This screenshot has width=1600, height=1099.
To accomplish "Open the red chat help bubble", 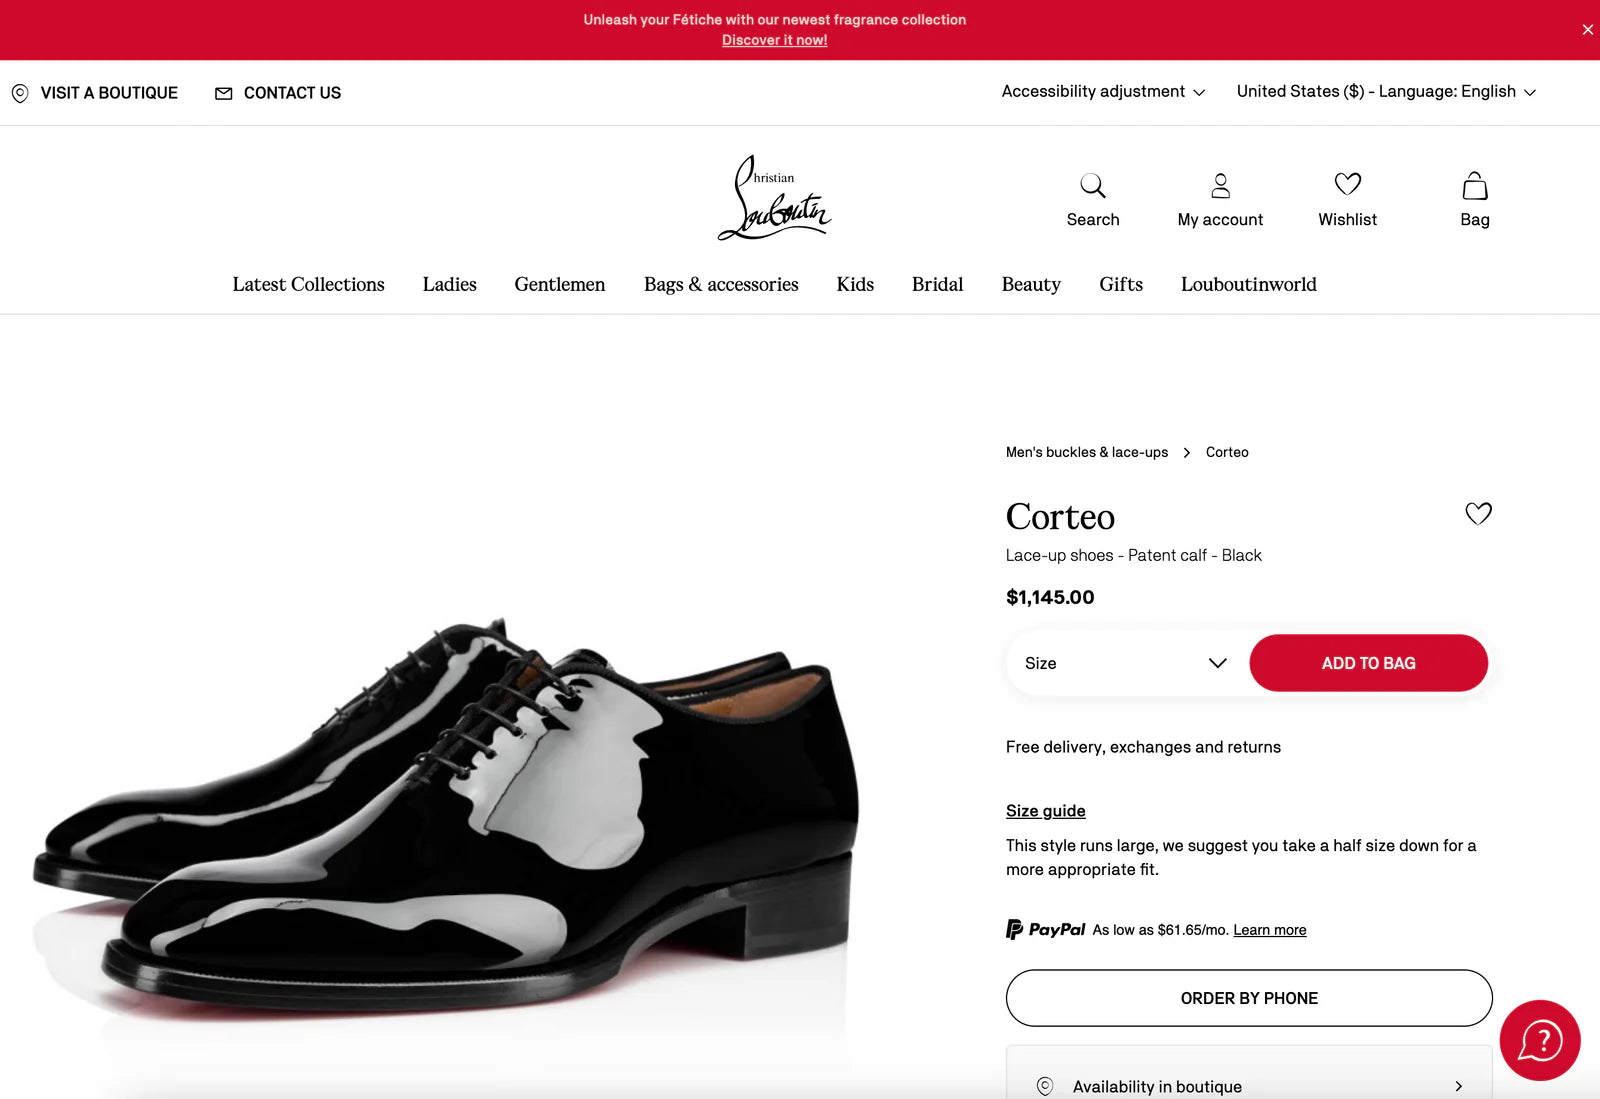I will pos(1539,1040).
